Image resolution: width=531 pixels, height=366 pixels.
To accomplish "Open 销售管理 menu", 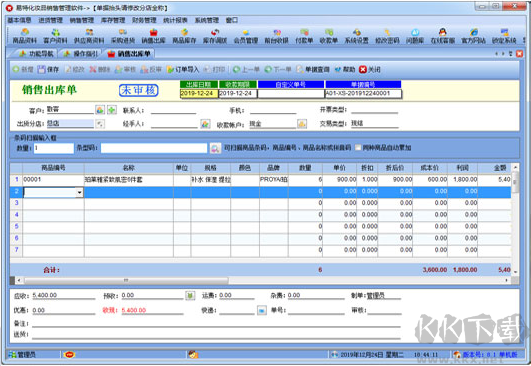I will point(82,20).
